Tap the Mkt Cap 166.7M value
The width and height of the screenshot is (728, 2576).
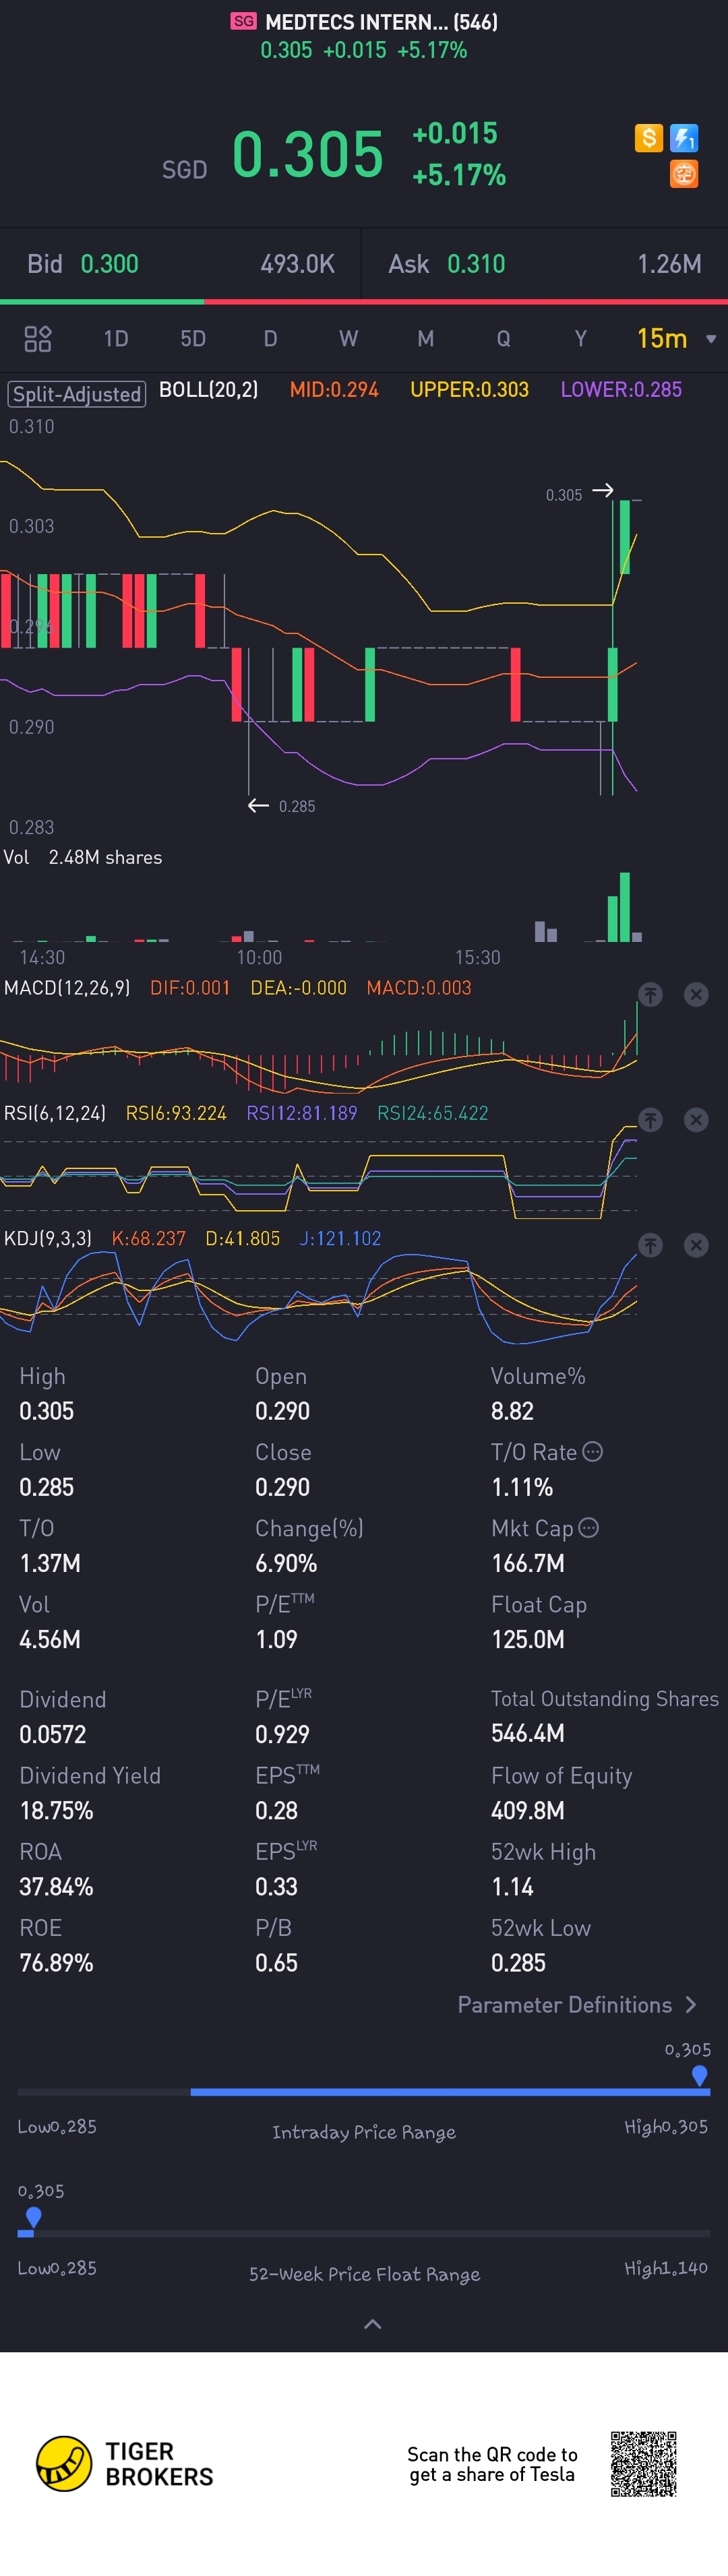tap(528, 1563)
